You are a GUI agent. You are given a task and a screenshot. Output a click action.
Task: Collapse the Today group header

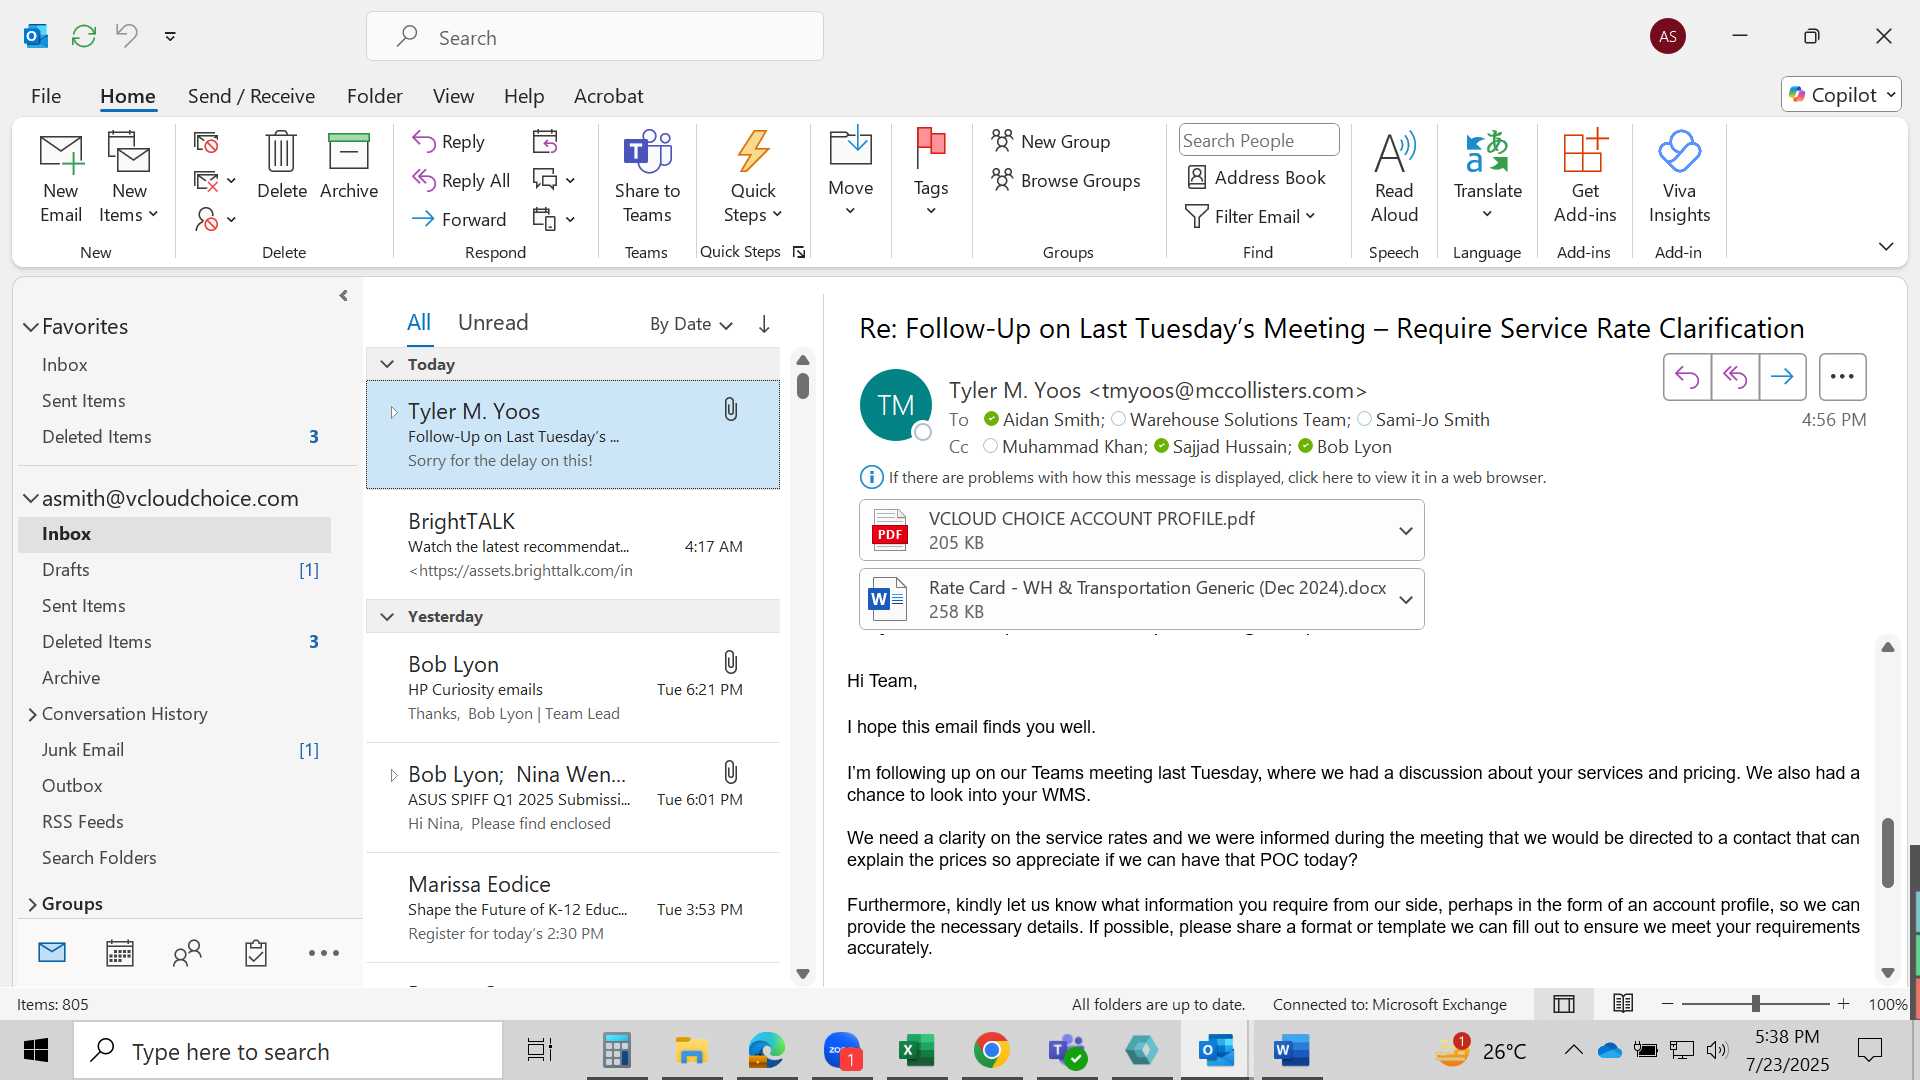(x=388, y=364)
